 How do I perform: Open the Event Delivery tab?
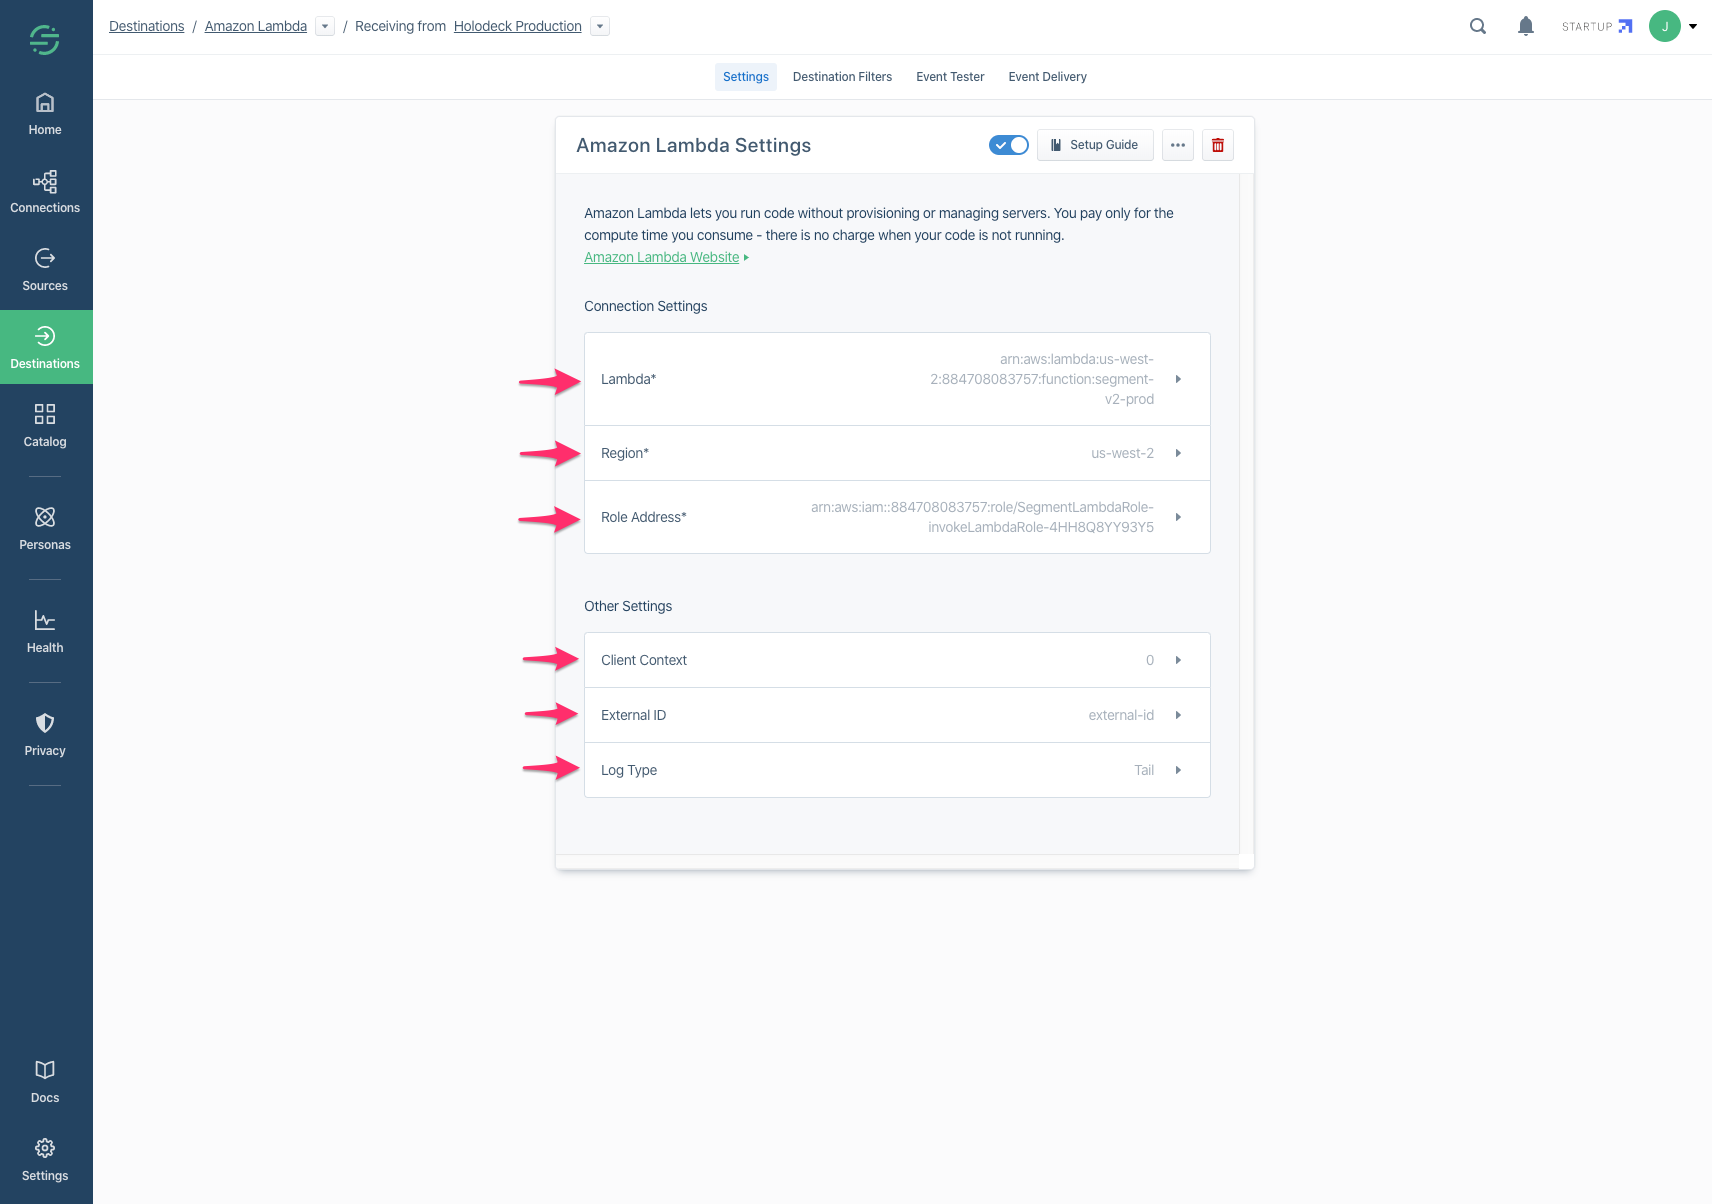click(x=1047, y=77)
